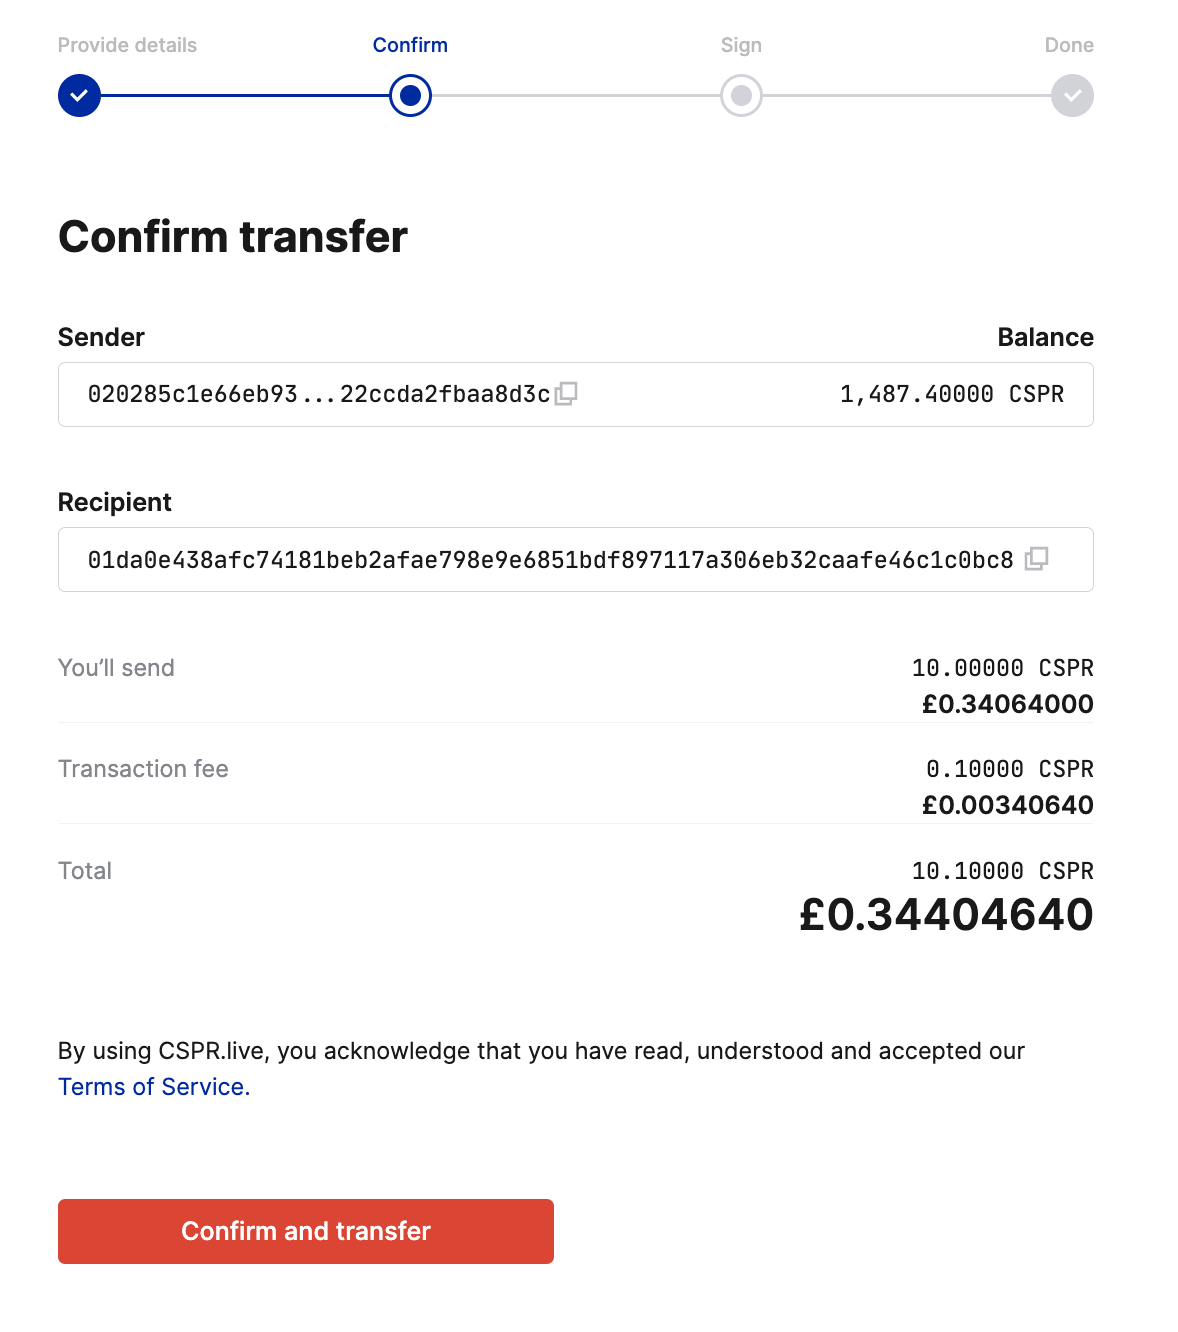Click the filled Confirm step circle
Screen dimensions: 1178x1332
410,95
